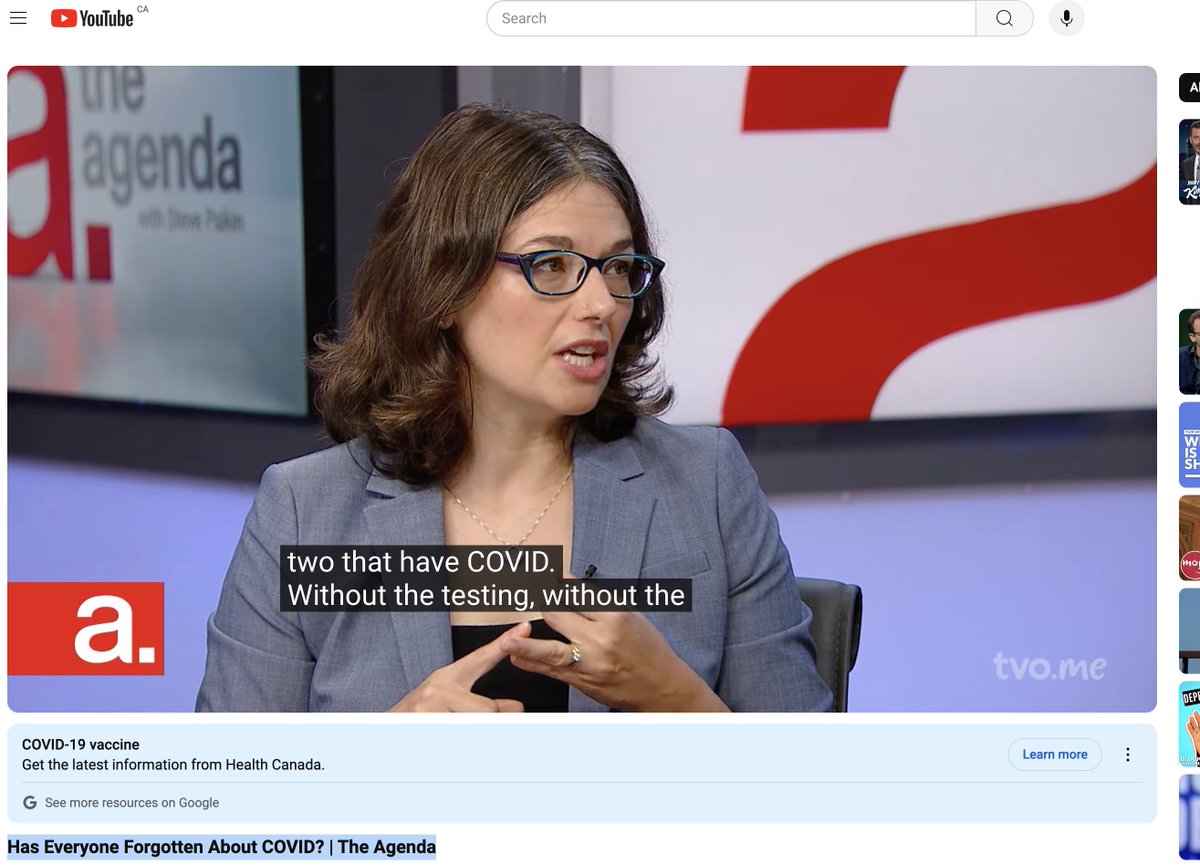Open the YouTube guide hamburger menu
Image resolution: width=1200 pixels, height=865 pixels.
(18, 18)
